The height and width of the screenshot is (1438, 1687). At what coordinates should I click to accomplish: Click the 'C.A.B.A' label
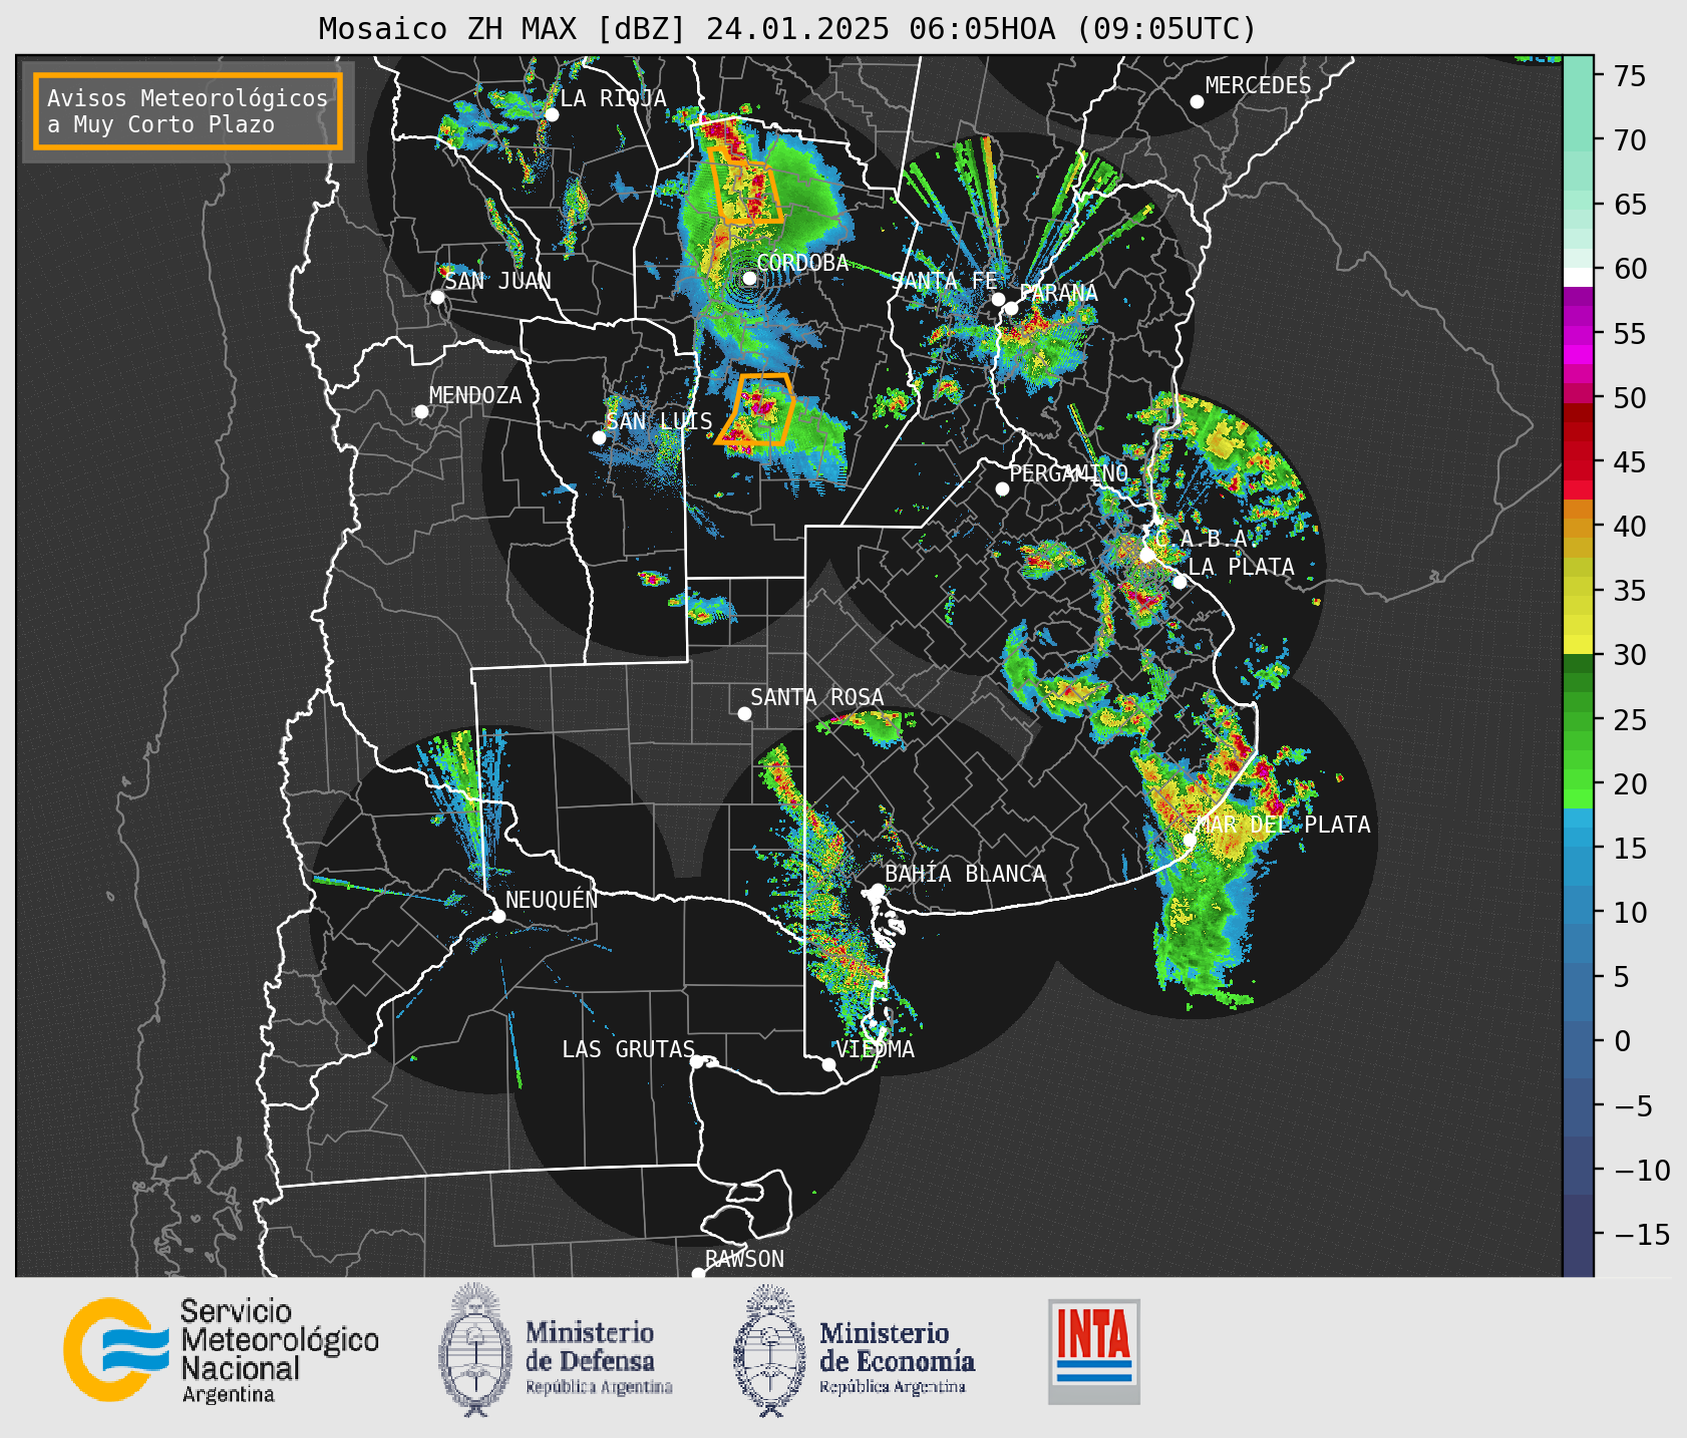click(1204, 539)
